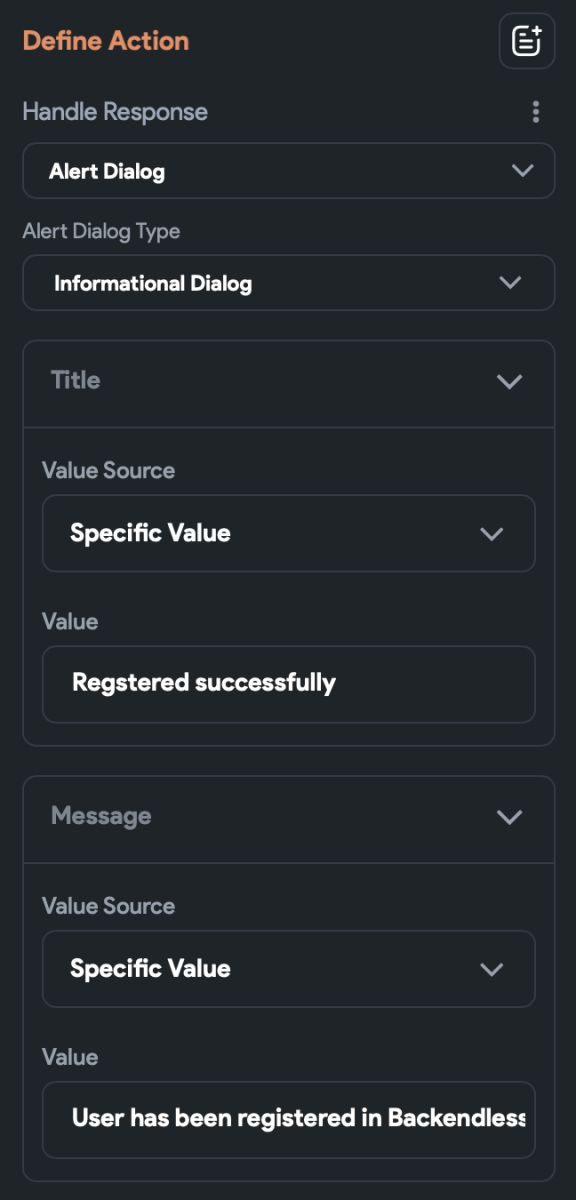Click the Title section header label

coord(76,380)
